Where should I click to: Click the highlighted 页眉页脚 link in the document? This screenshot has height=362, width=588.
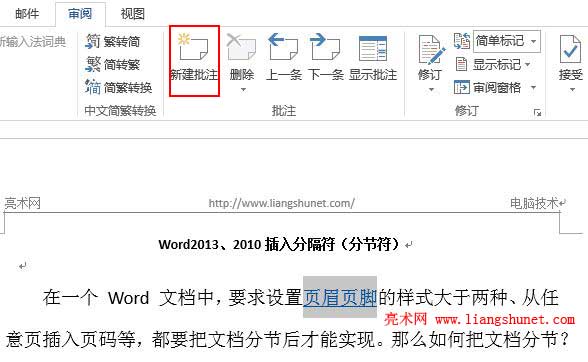tap(340, 298)
